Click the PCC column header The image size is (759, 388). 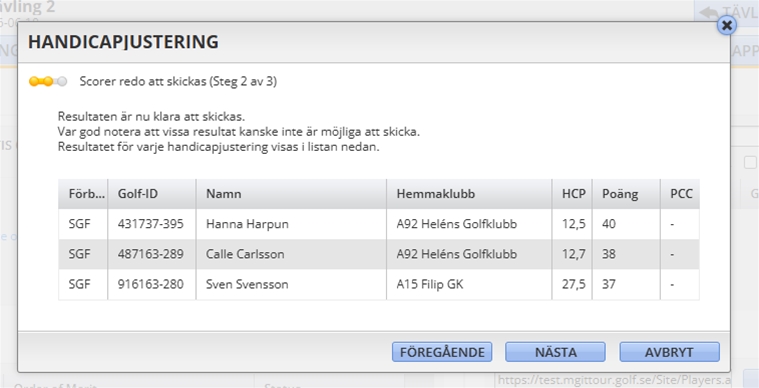[680, 194]
